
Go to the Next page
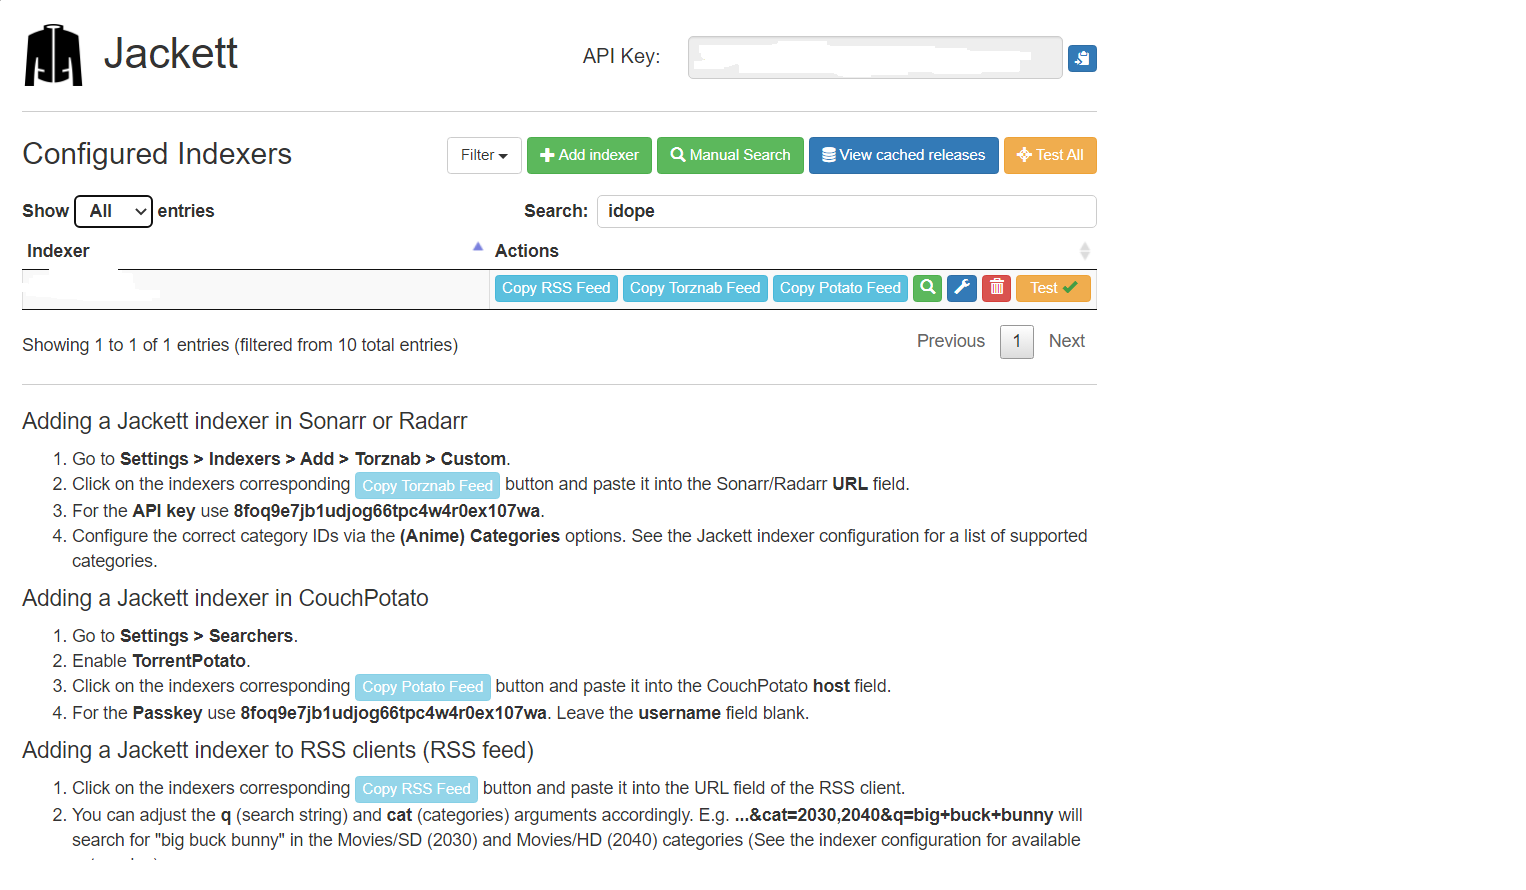click(1066, 341)
